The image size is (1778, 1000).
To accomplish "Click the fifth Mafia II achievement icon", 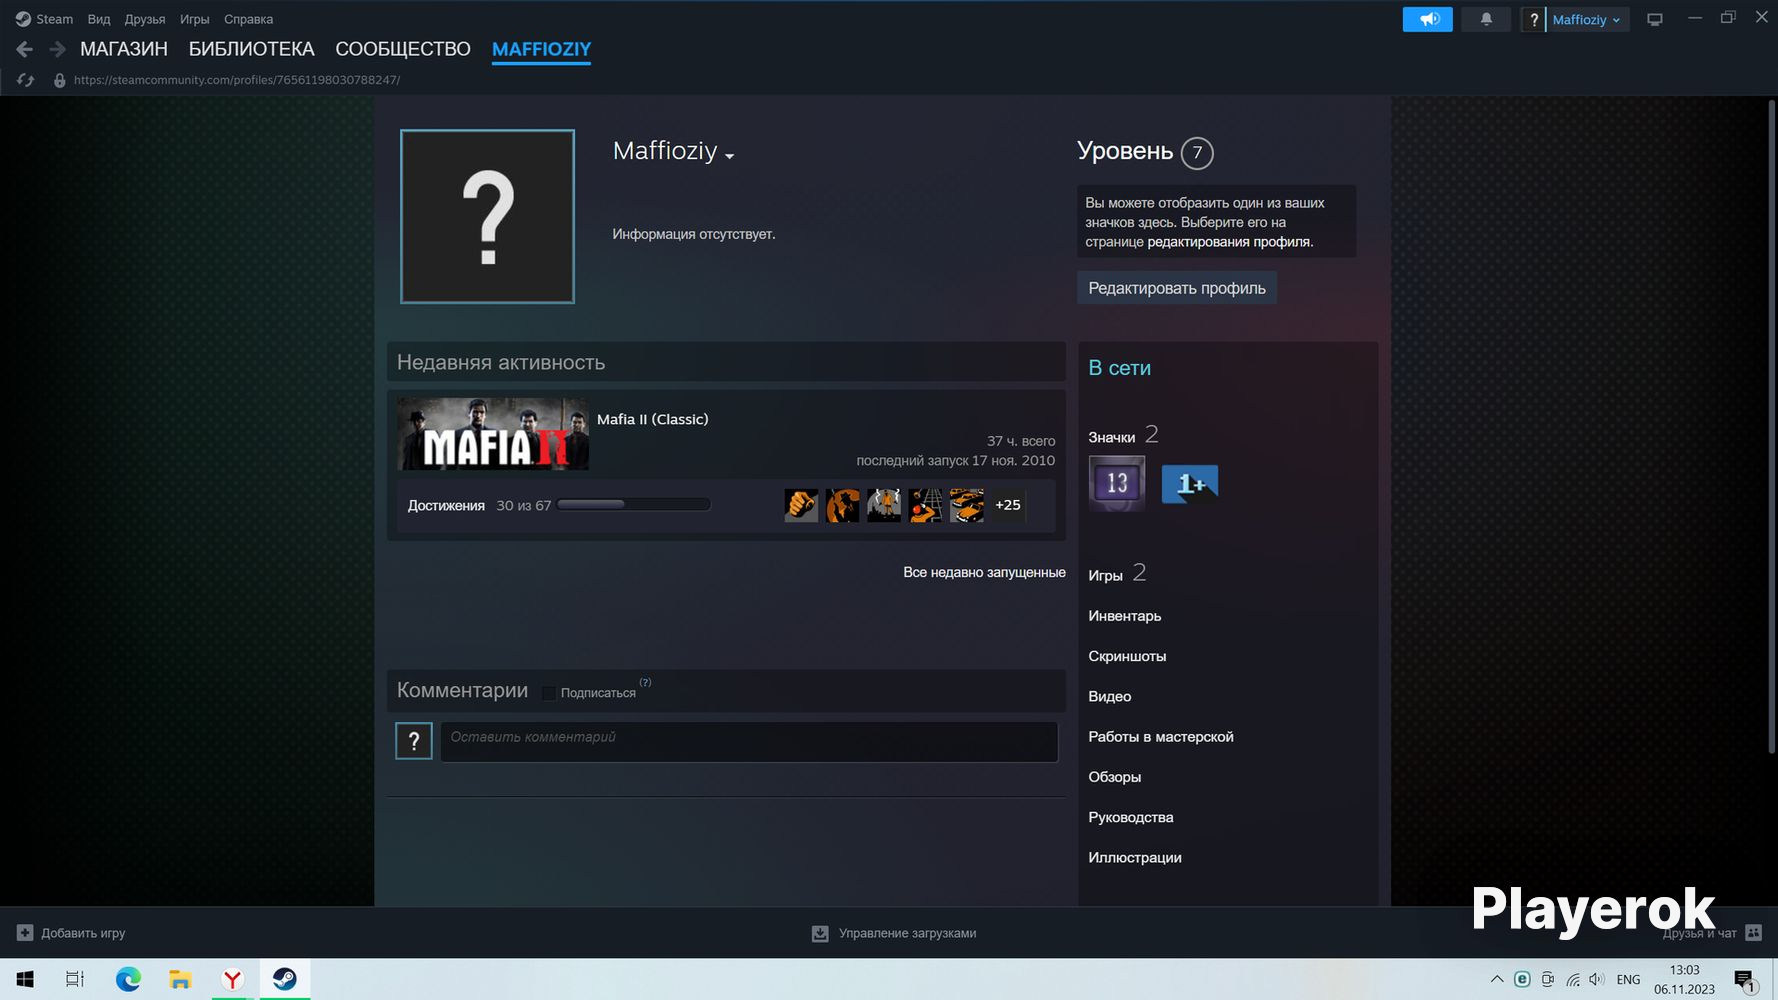I will click(967, 505).
